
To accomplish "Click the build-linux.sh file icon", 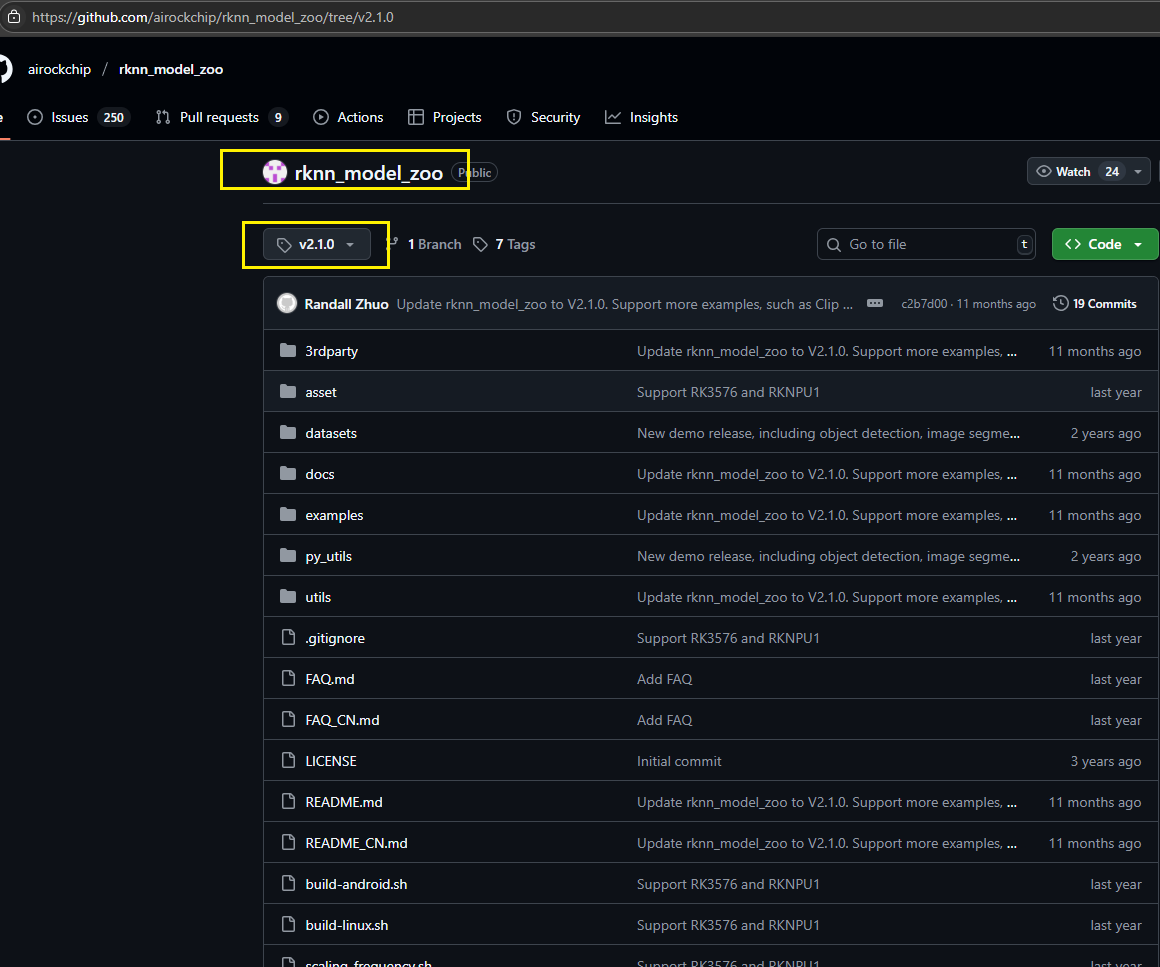I will [289, 924].
